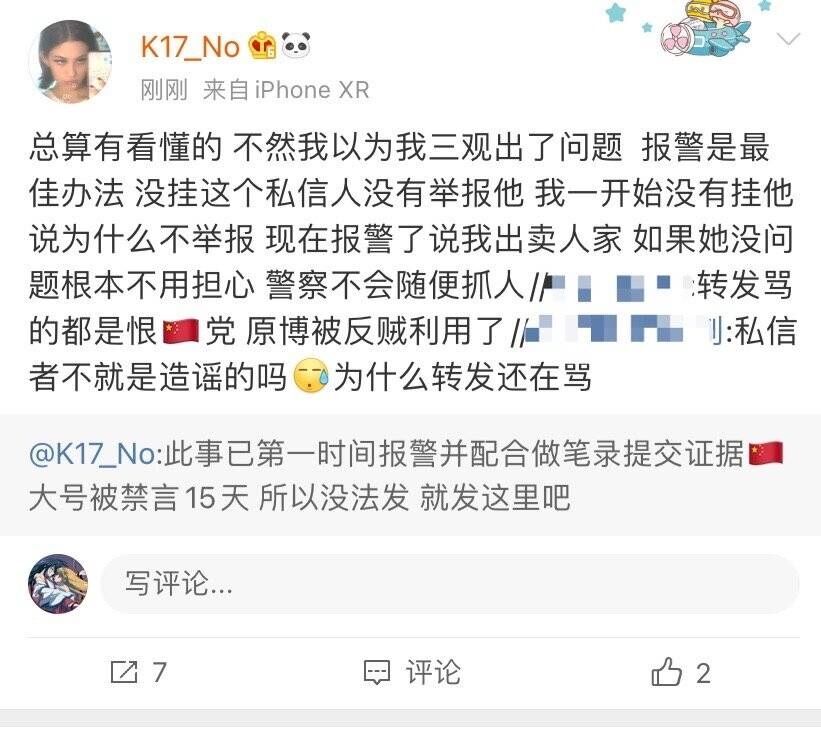The width and height of the screenshot is (821, 737).
Task: Expand the post options chevron
Action: (x=789, y=39)
